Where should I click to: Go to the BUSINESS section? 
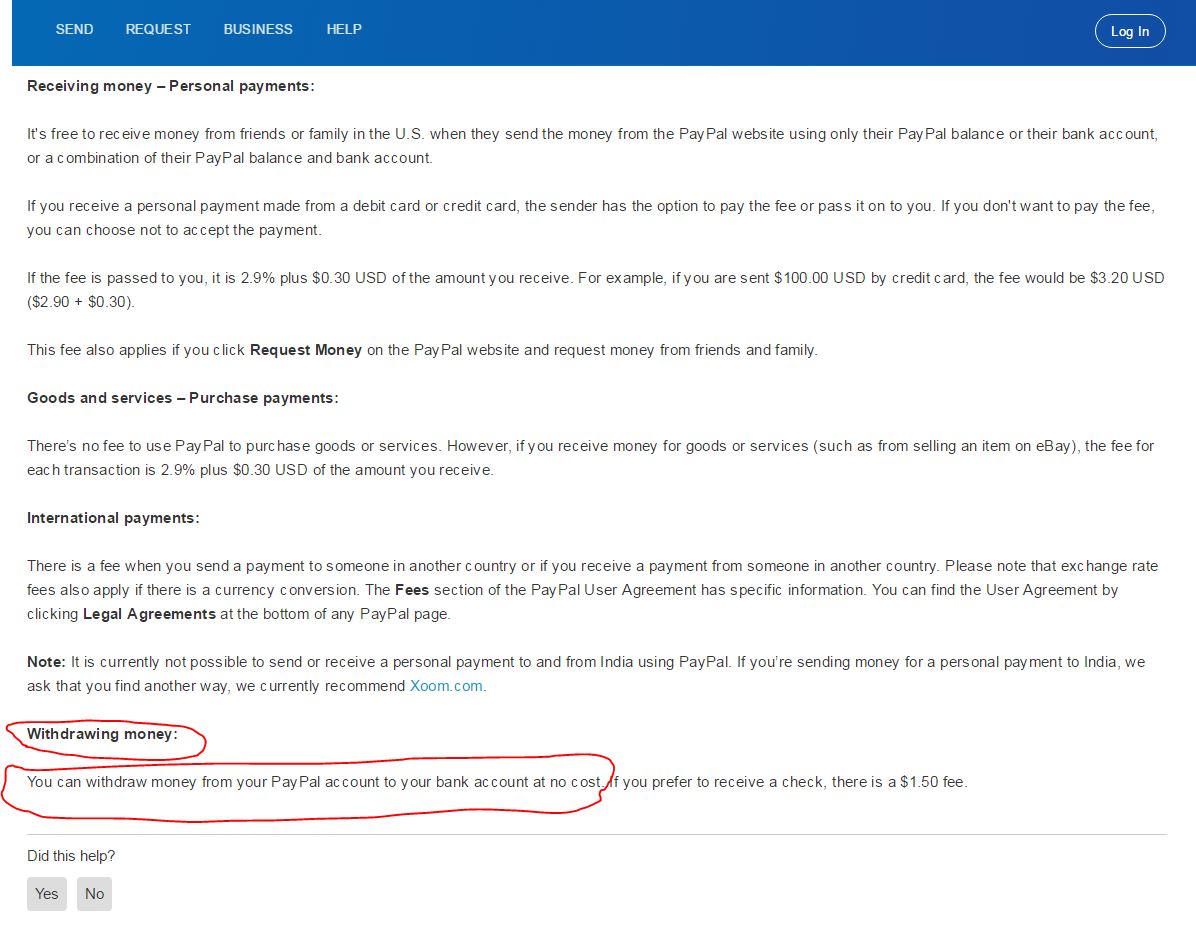(x=258, y=29)
